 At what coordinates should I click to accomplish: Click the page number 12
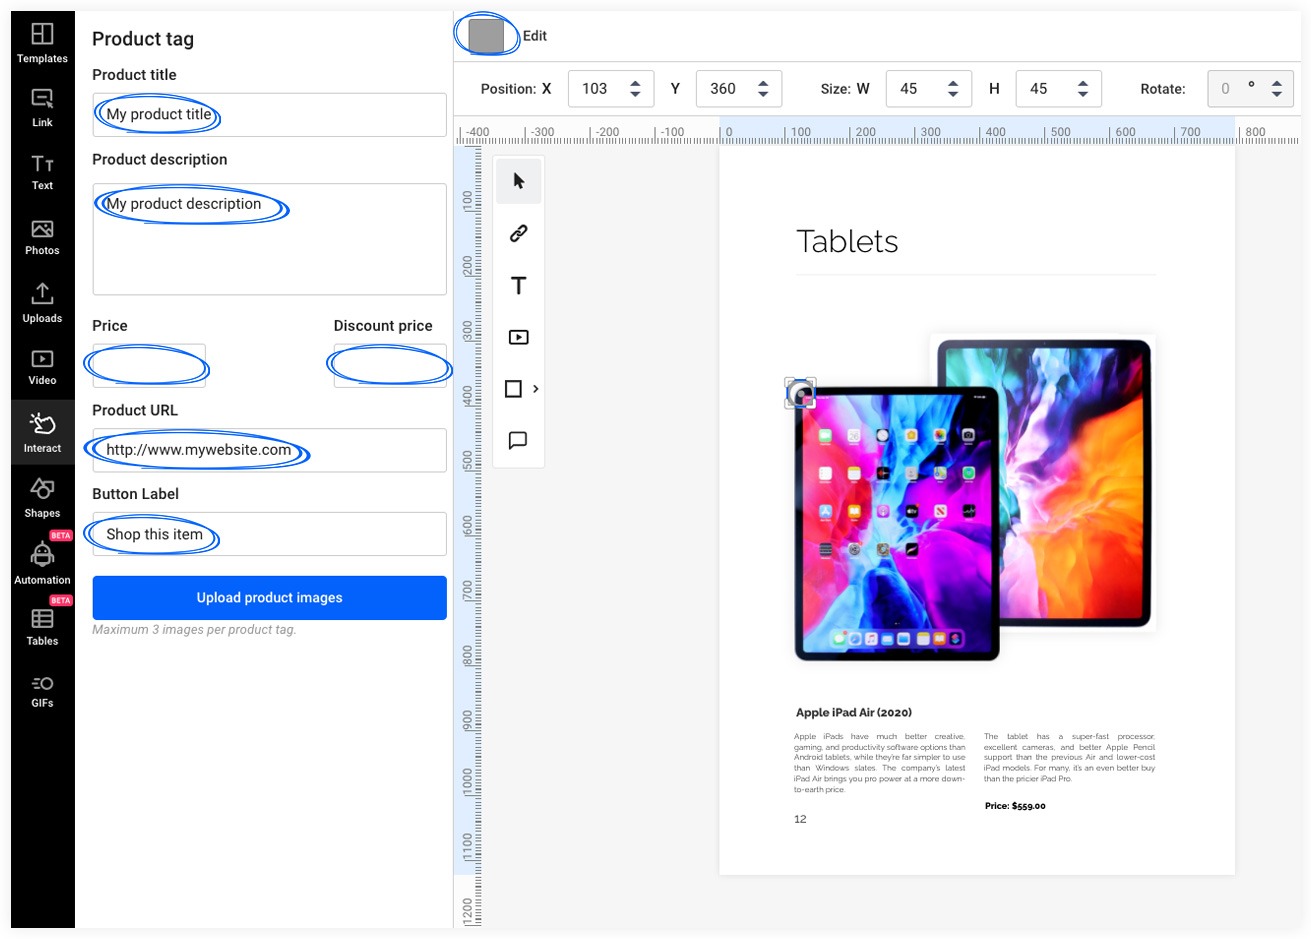[800, 819]
